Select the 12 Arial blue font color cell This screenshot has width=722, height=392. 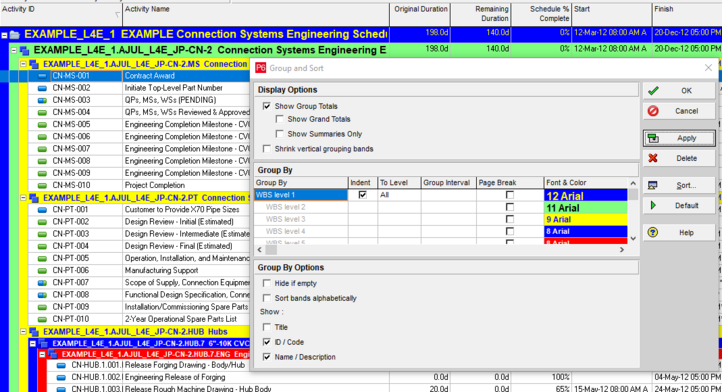[x=586, y=195]
